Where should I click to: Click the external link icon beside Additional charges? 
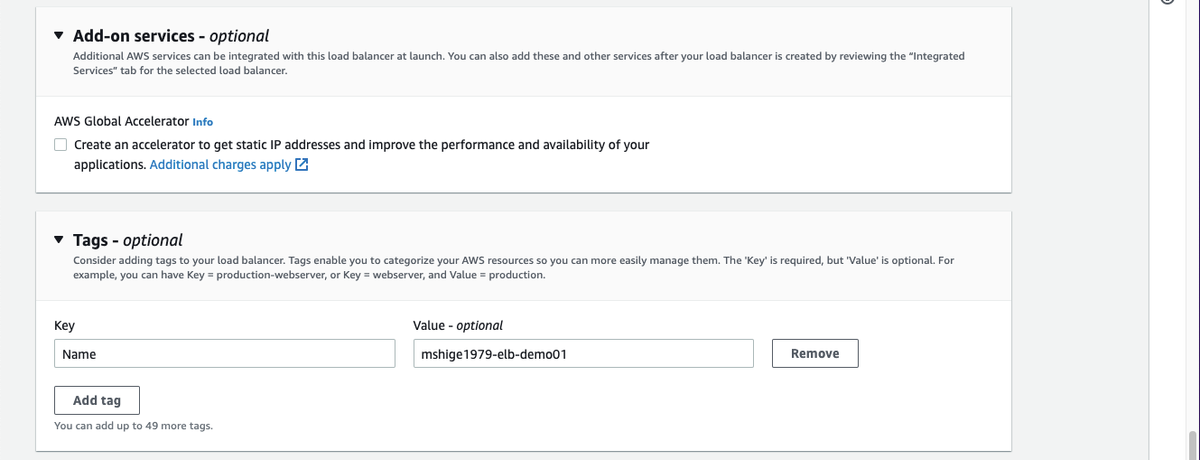[301, 165]
